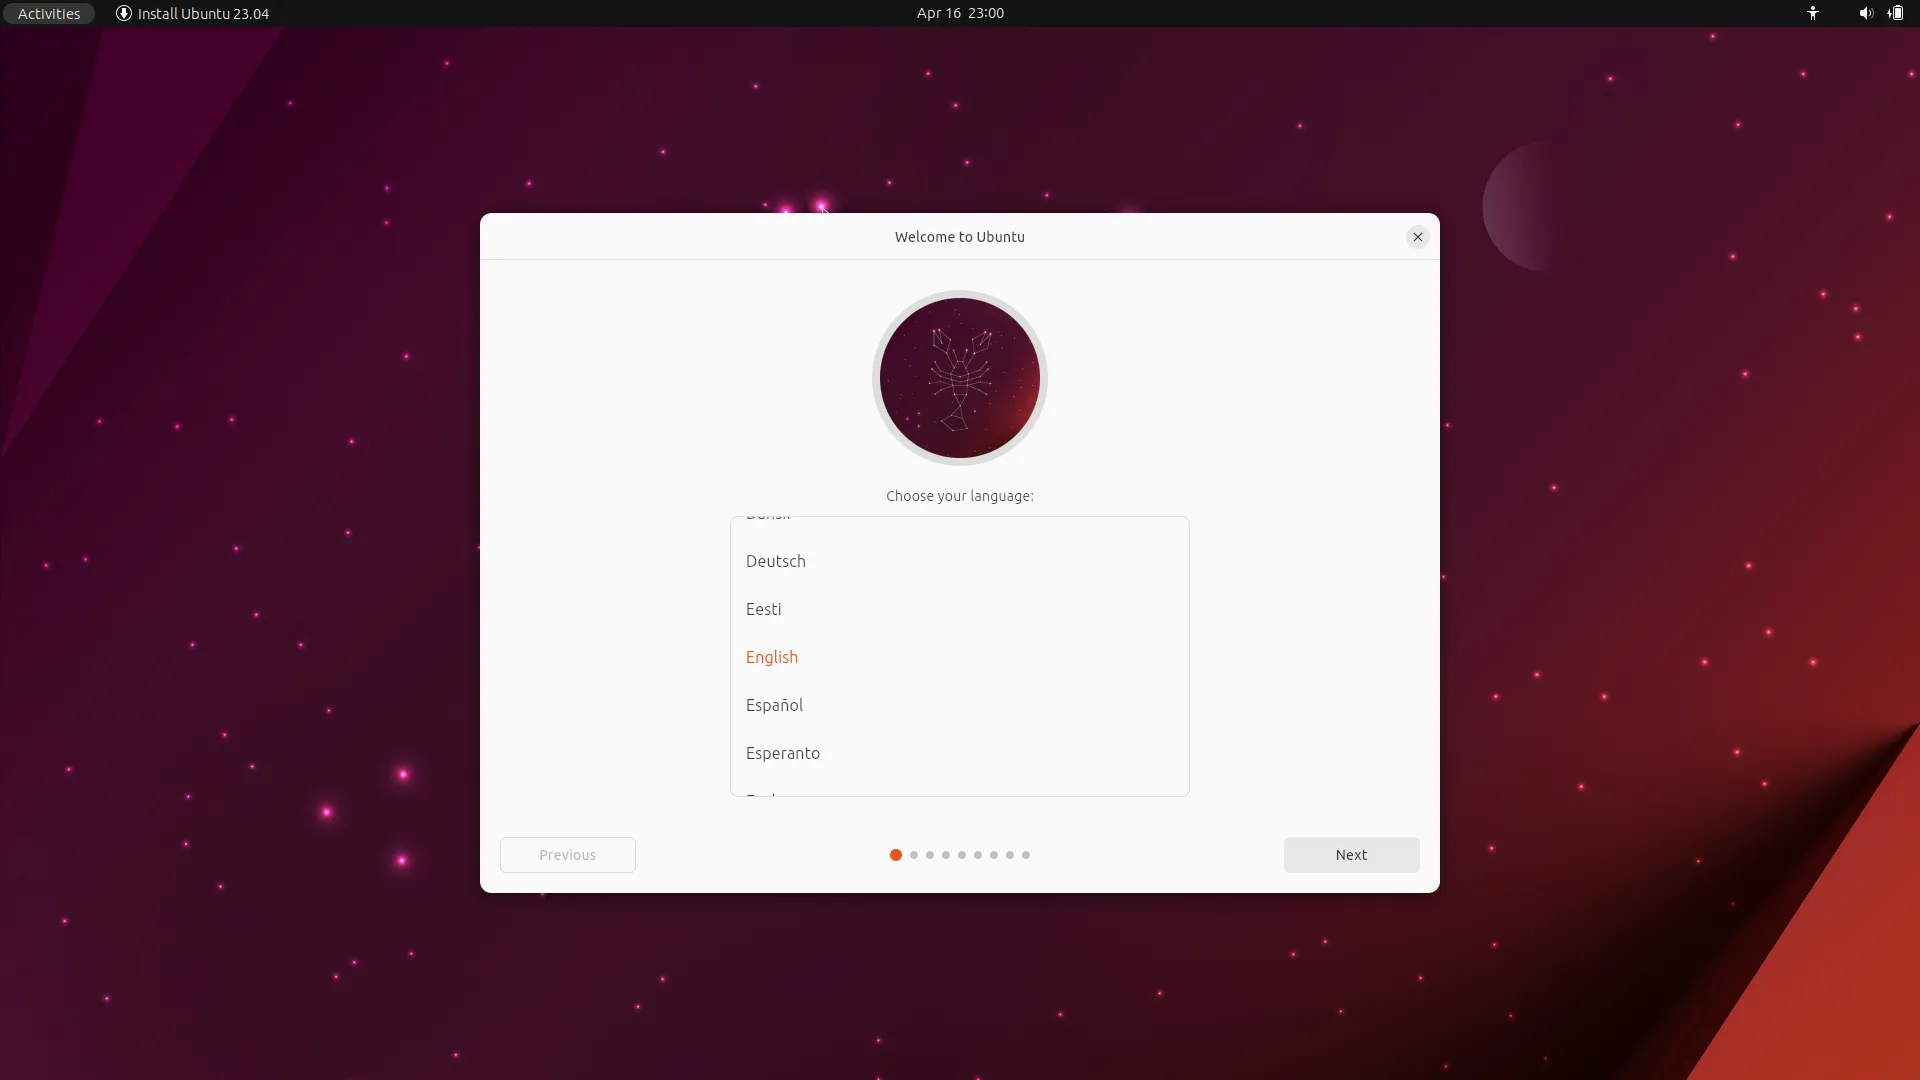Click the Install Ubuntu 23.04 text label
The height and width of the screenshot is (1080, 1920).
pyautogui.click(x=201, y=13)
